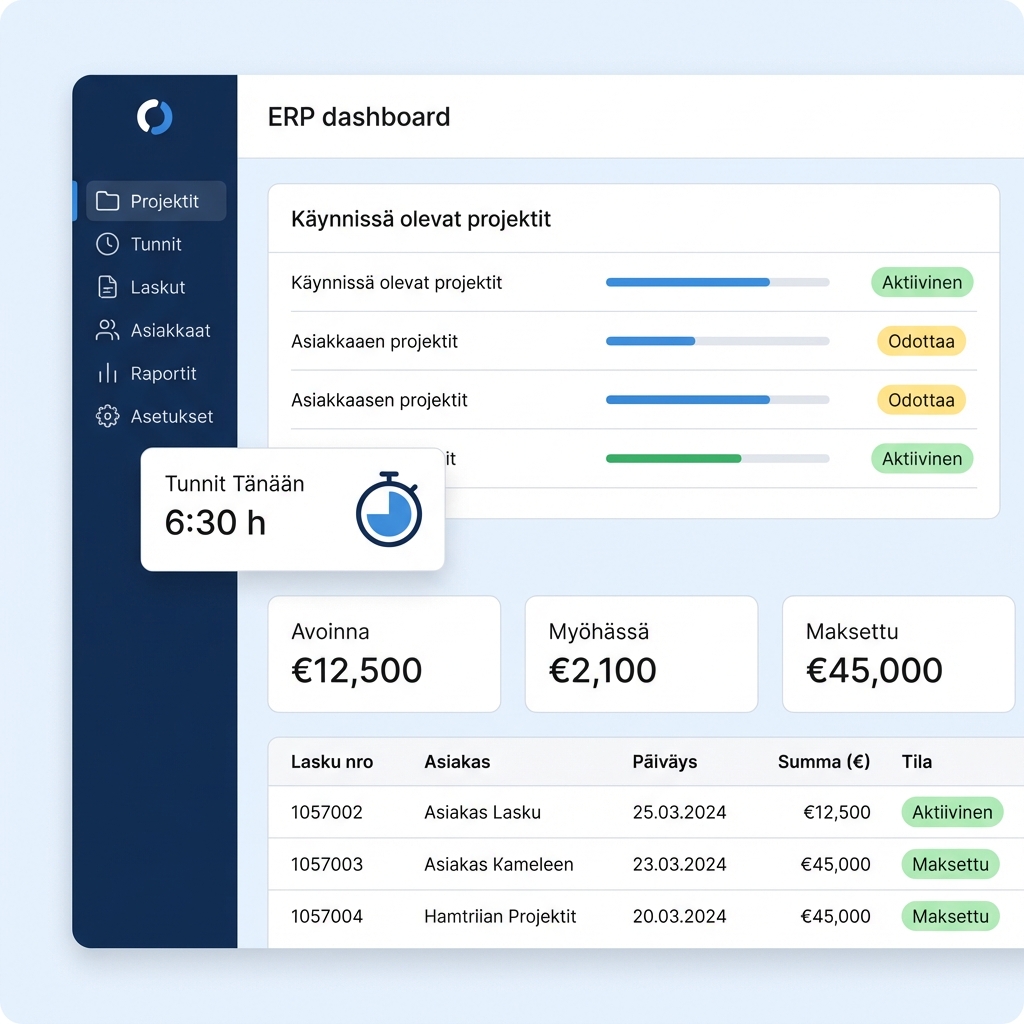1024x1024 pixels.
Task: Click the circular app logo in sidebar
Action: [155, 117]
